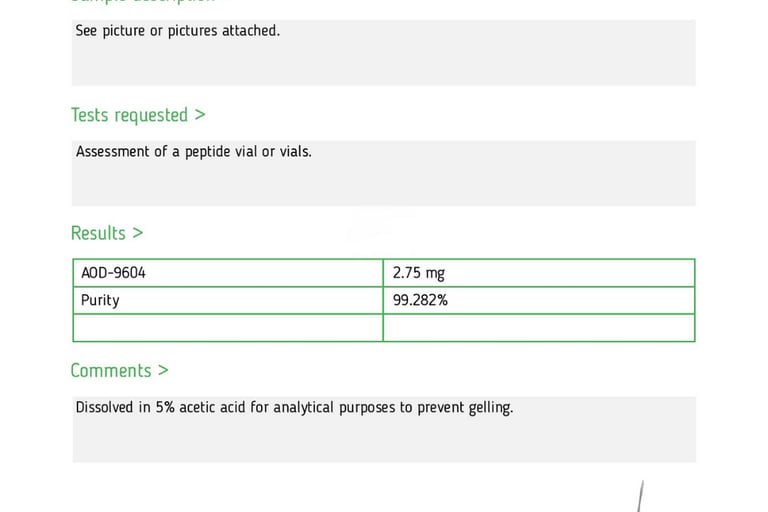Click the Comments heading text
Image resolution: width=768 pixels, height=512 pixels.
click(111, 371)
